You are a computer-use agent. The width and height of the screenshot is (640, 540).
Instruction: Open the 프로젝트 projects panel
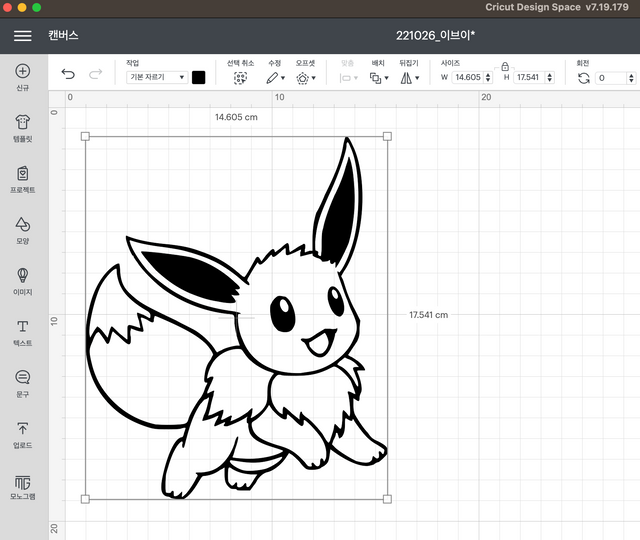pyautogui.click(x=22, y=180)
